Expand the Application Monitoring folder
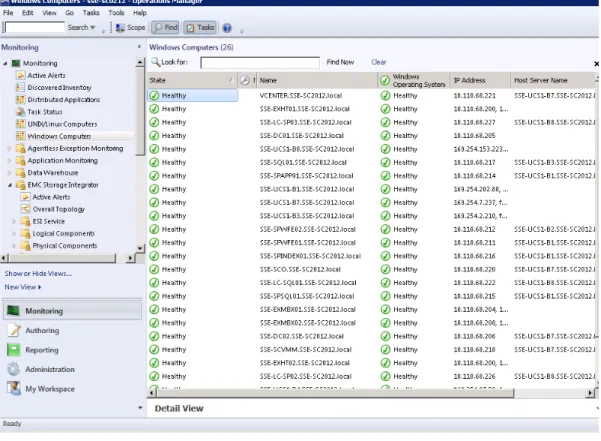The width and height of the screenshot is (601, 441). click(10, 161)
